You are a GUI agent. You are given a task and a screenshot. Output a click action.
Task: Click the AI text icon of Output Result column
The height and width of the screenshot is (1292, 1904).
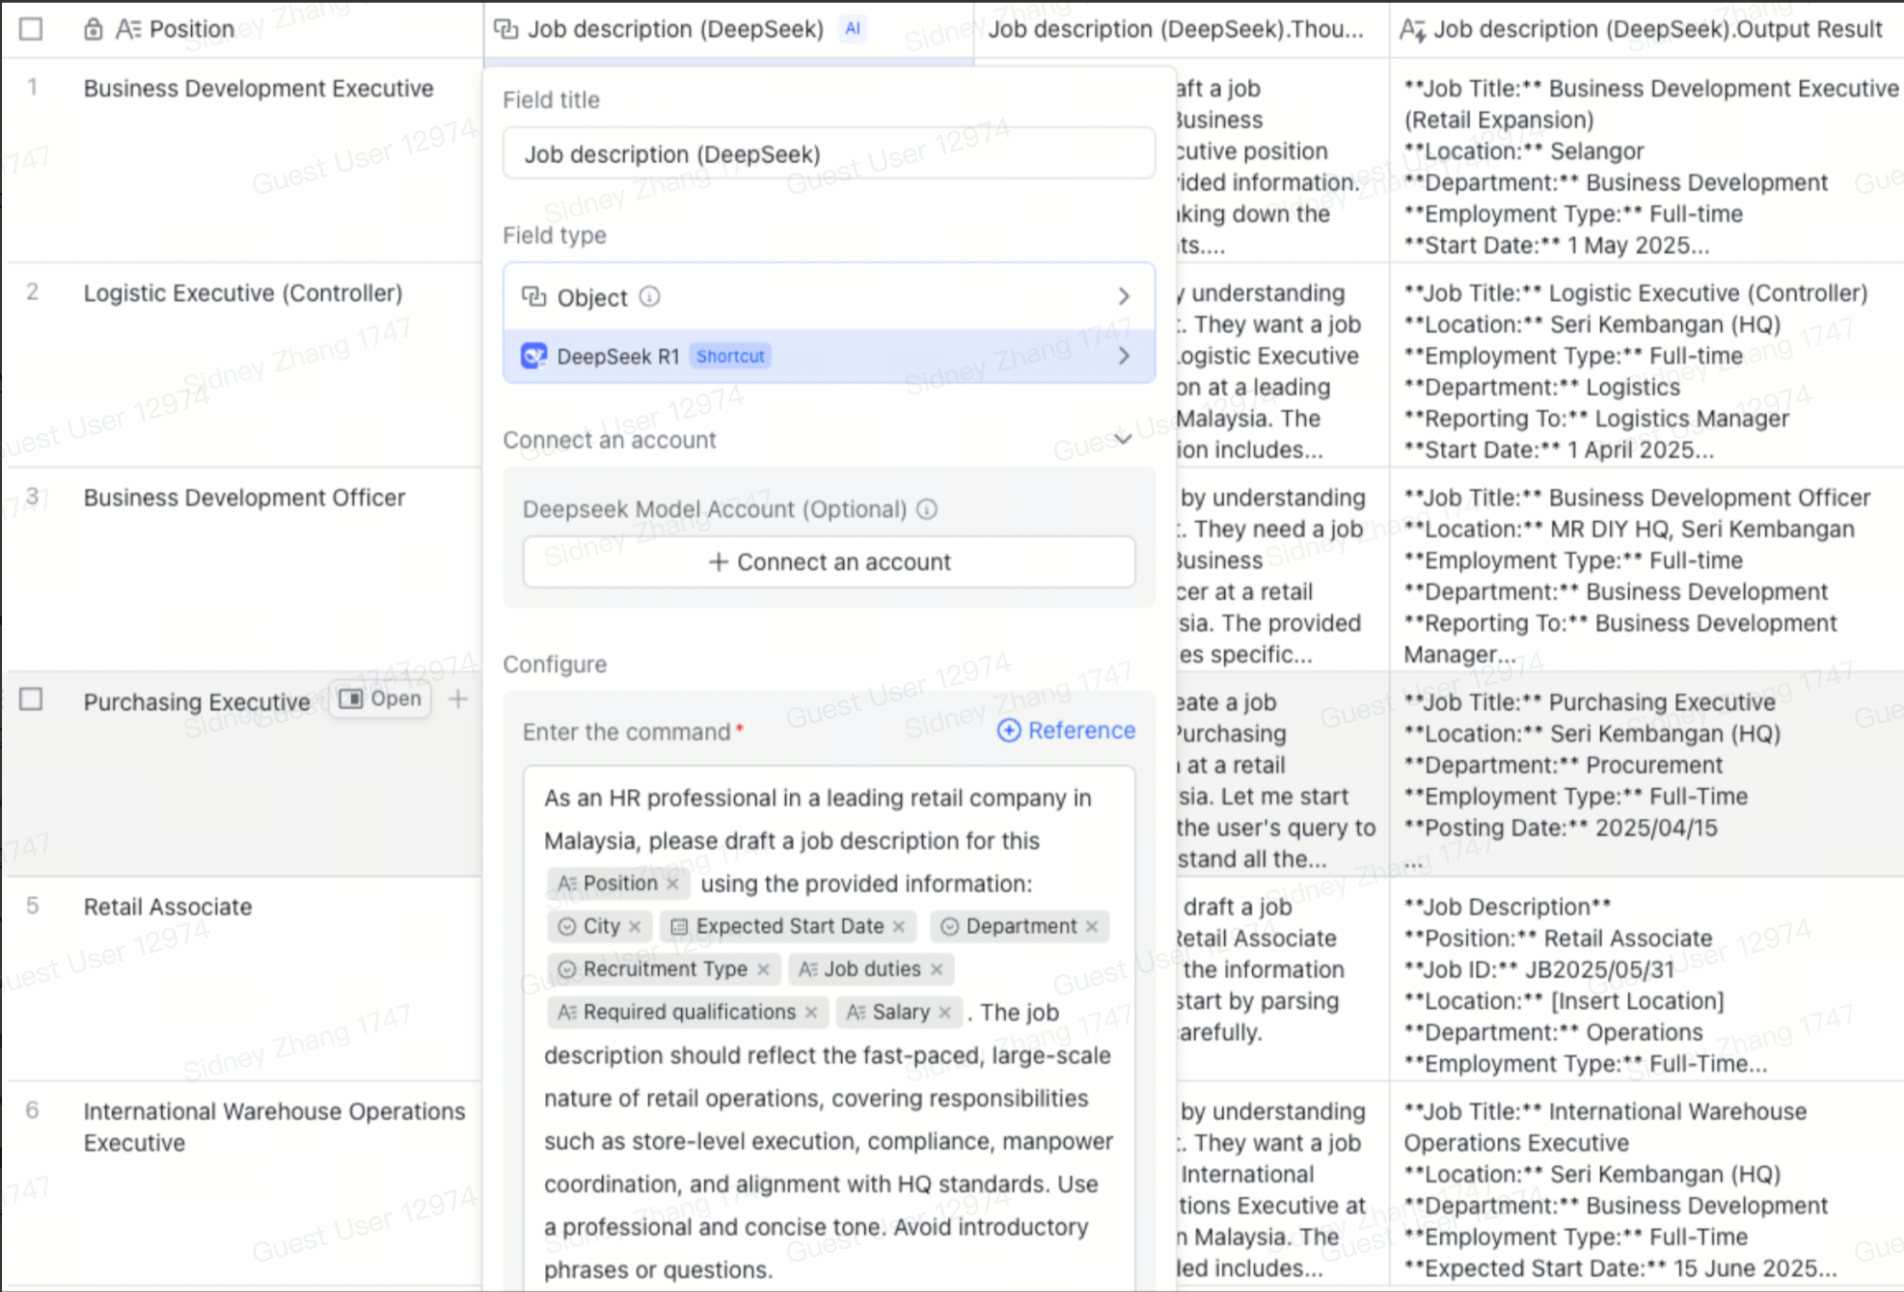click(1413, 29)
